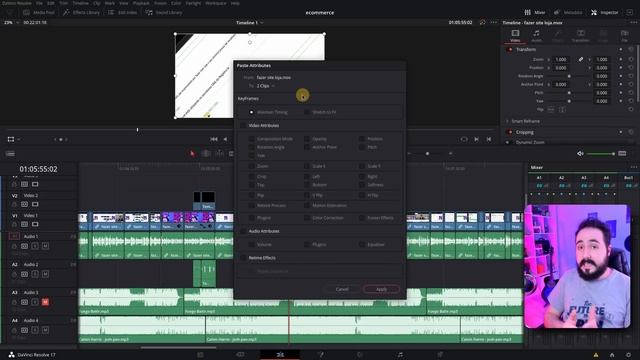The height and width of the screenshot is (360, 640).
Task: Enable the Retime Effects checkbox
Action: tap(243, 258)
